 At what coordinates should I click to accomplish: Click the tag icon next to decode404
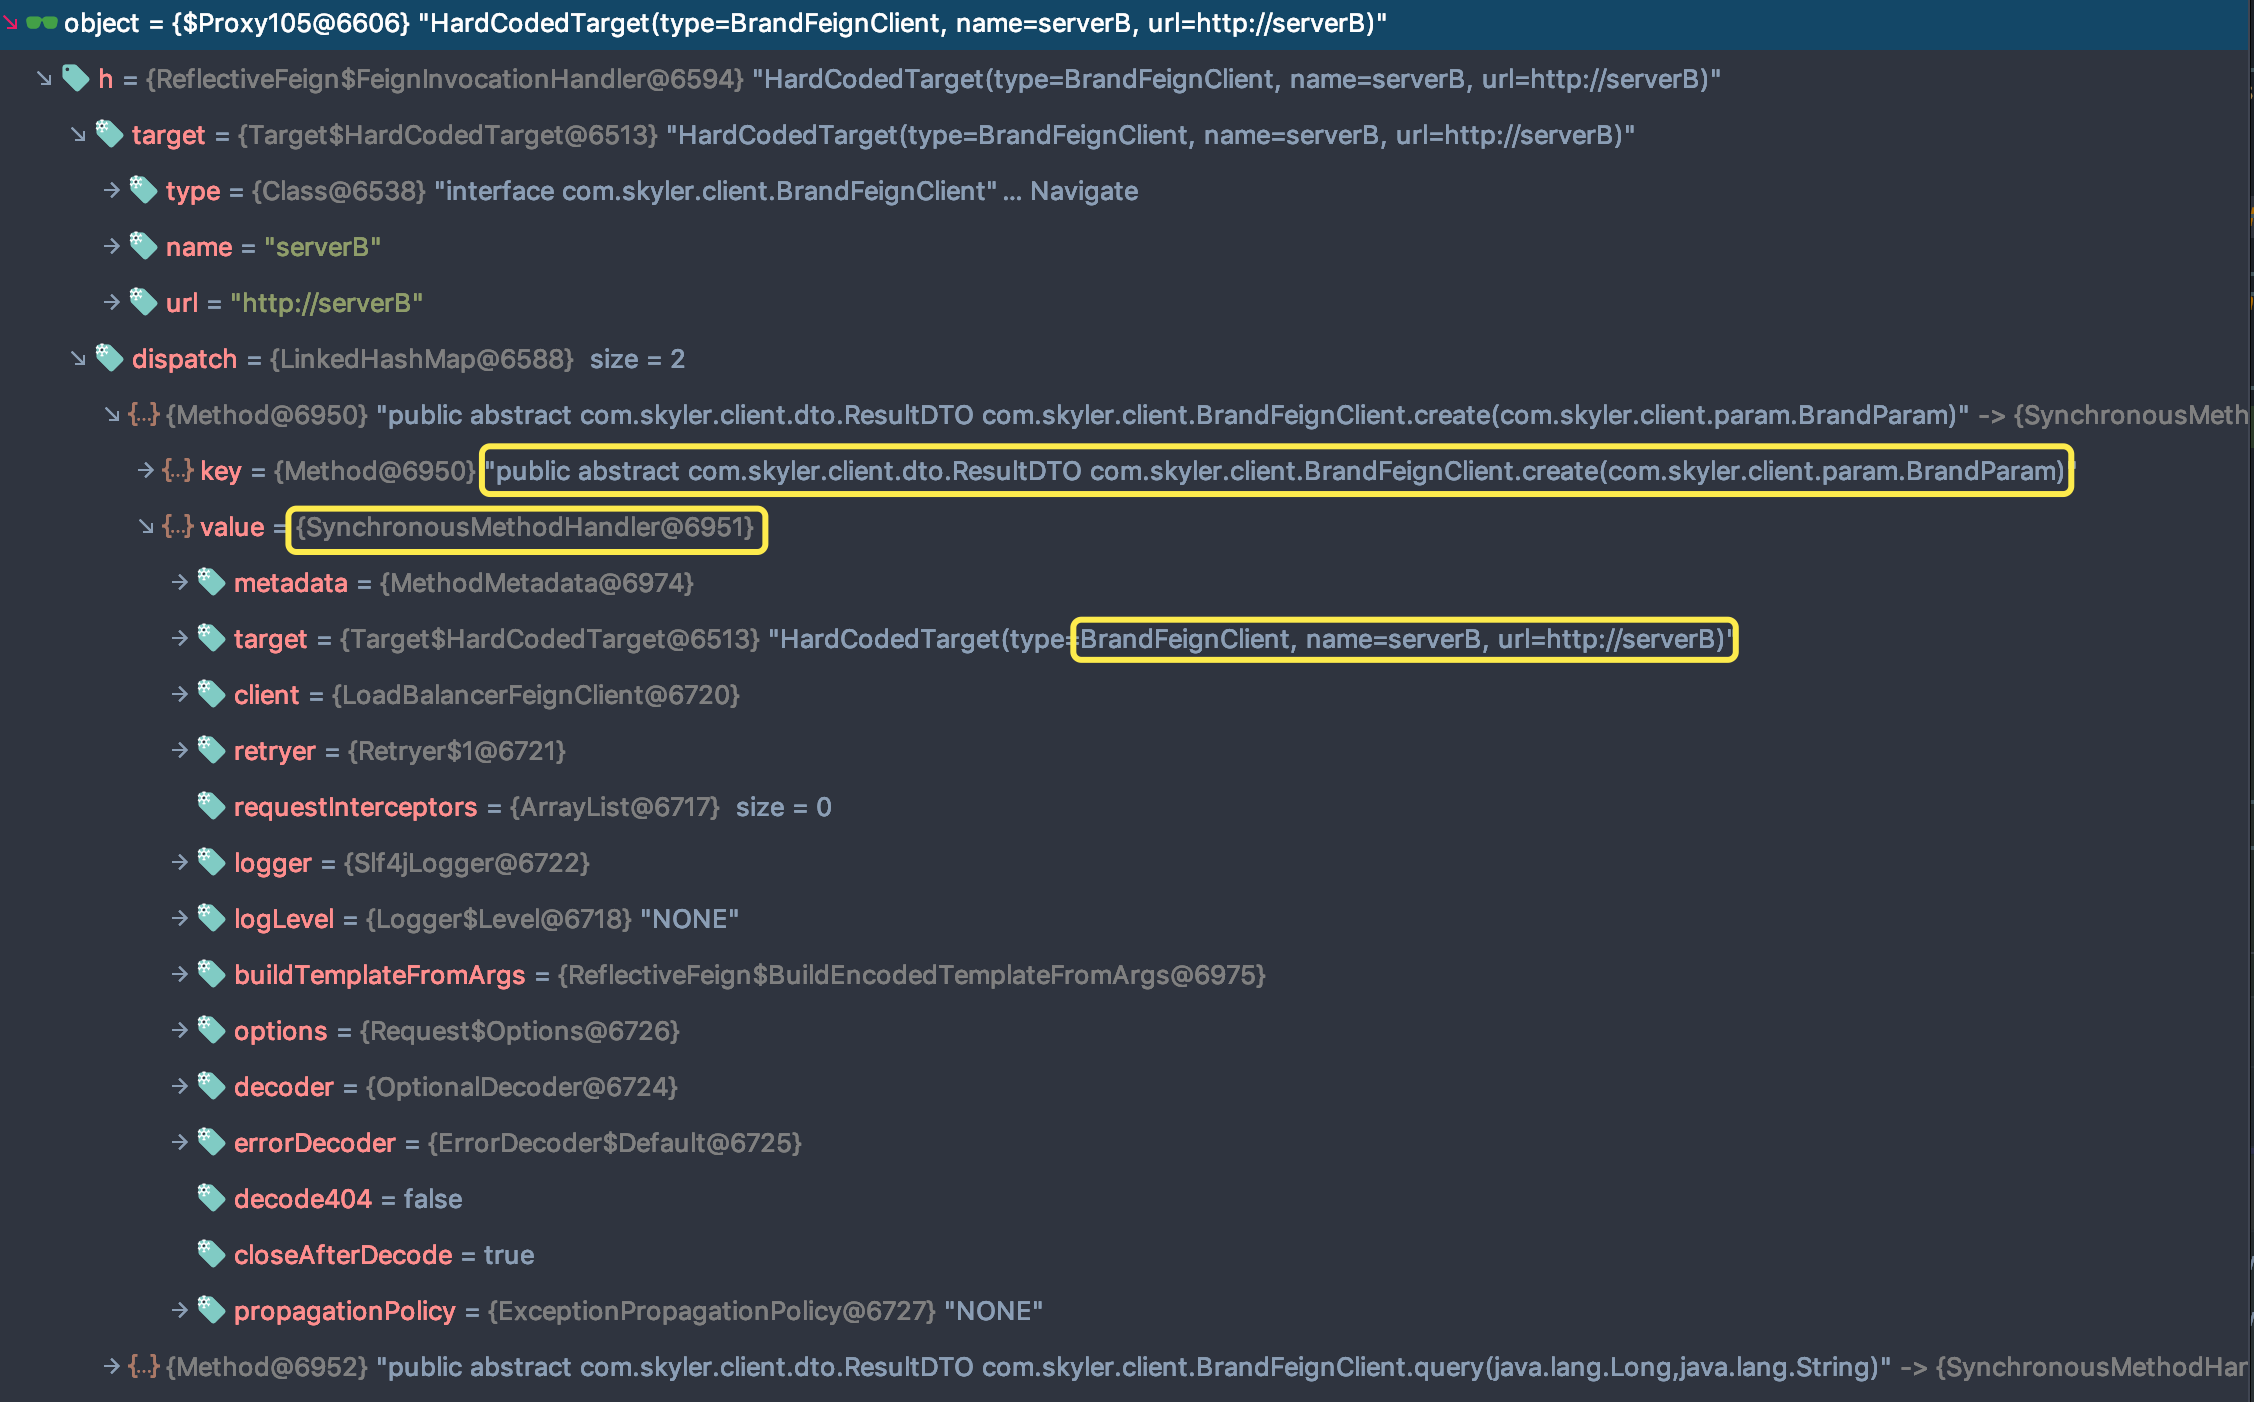(211, 1198)
